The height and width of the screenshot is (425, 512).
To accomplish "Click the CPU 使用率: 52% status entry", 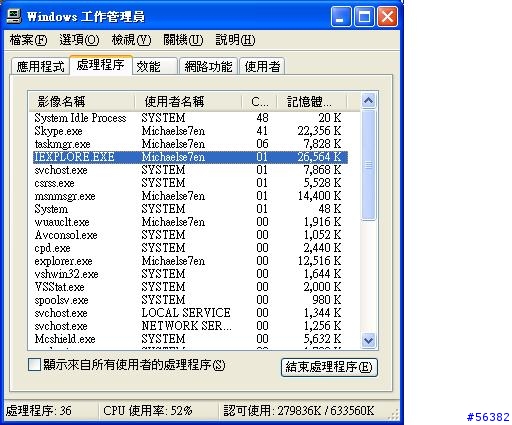I will tap(158, 410).
